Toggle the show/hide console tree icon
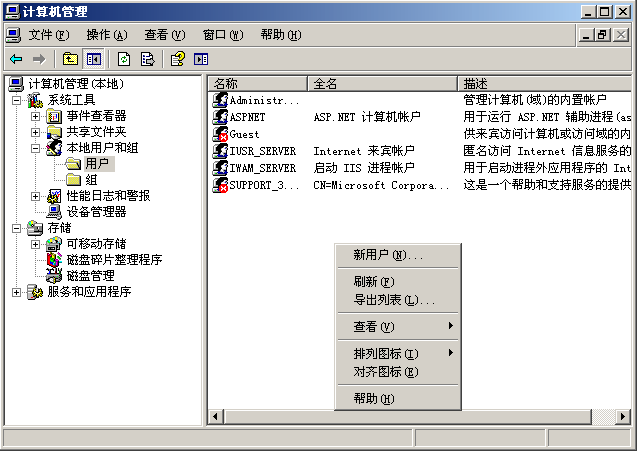Viewport: 637px width, 451px height. tap(94, 59)
